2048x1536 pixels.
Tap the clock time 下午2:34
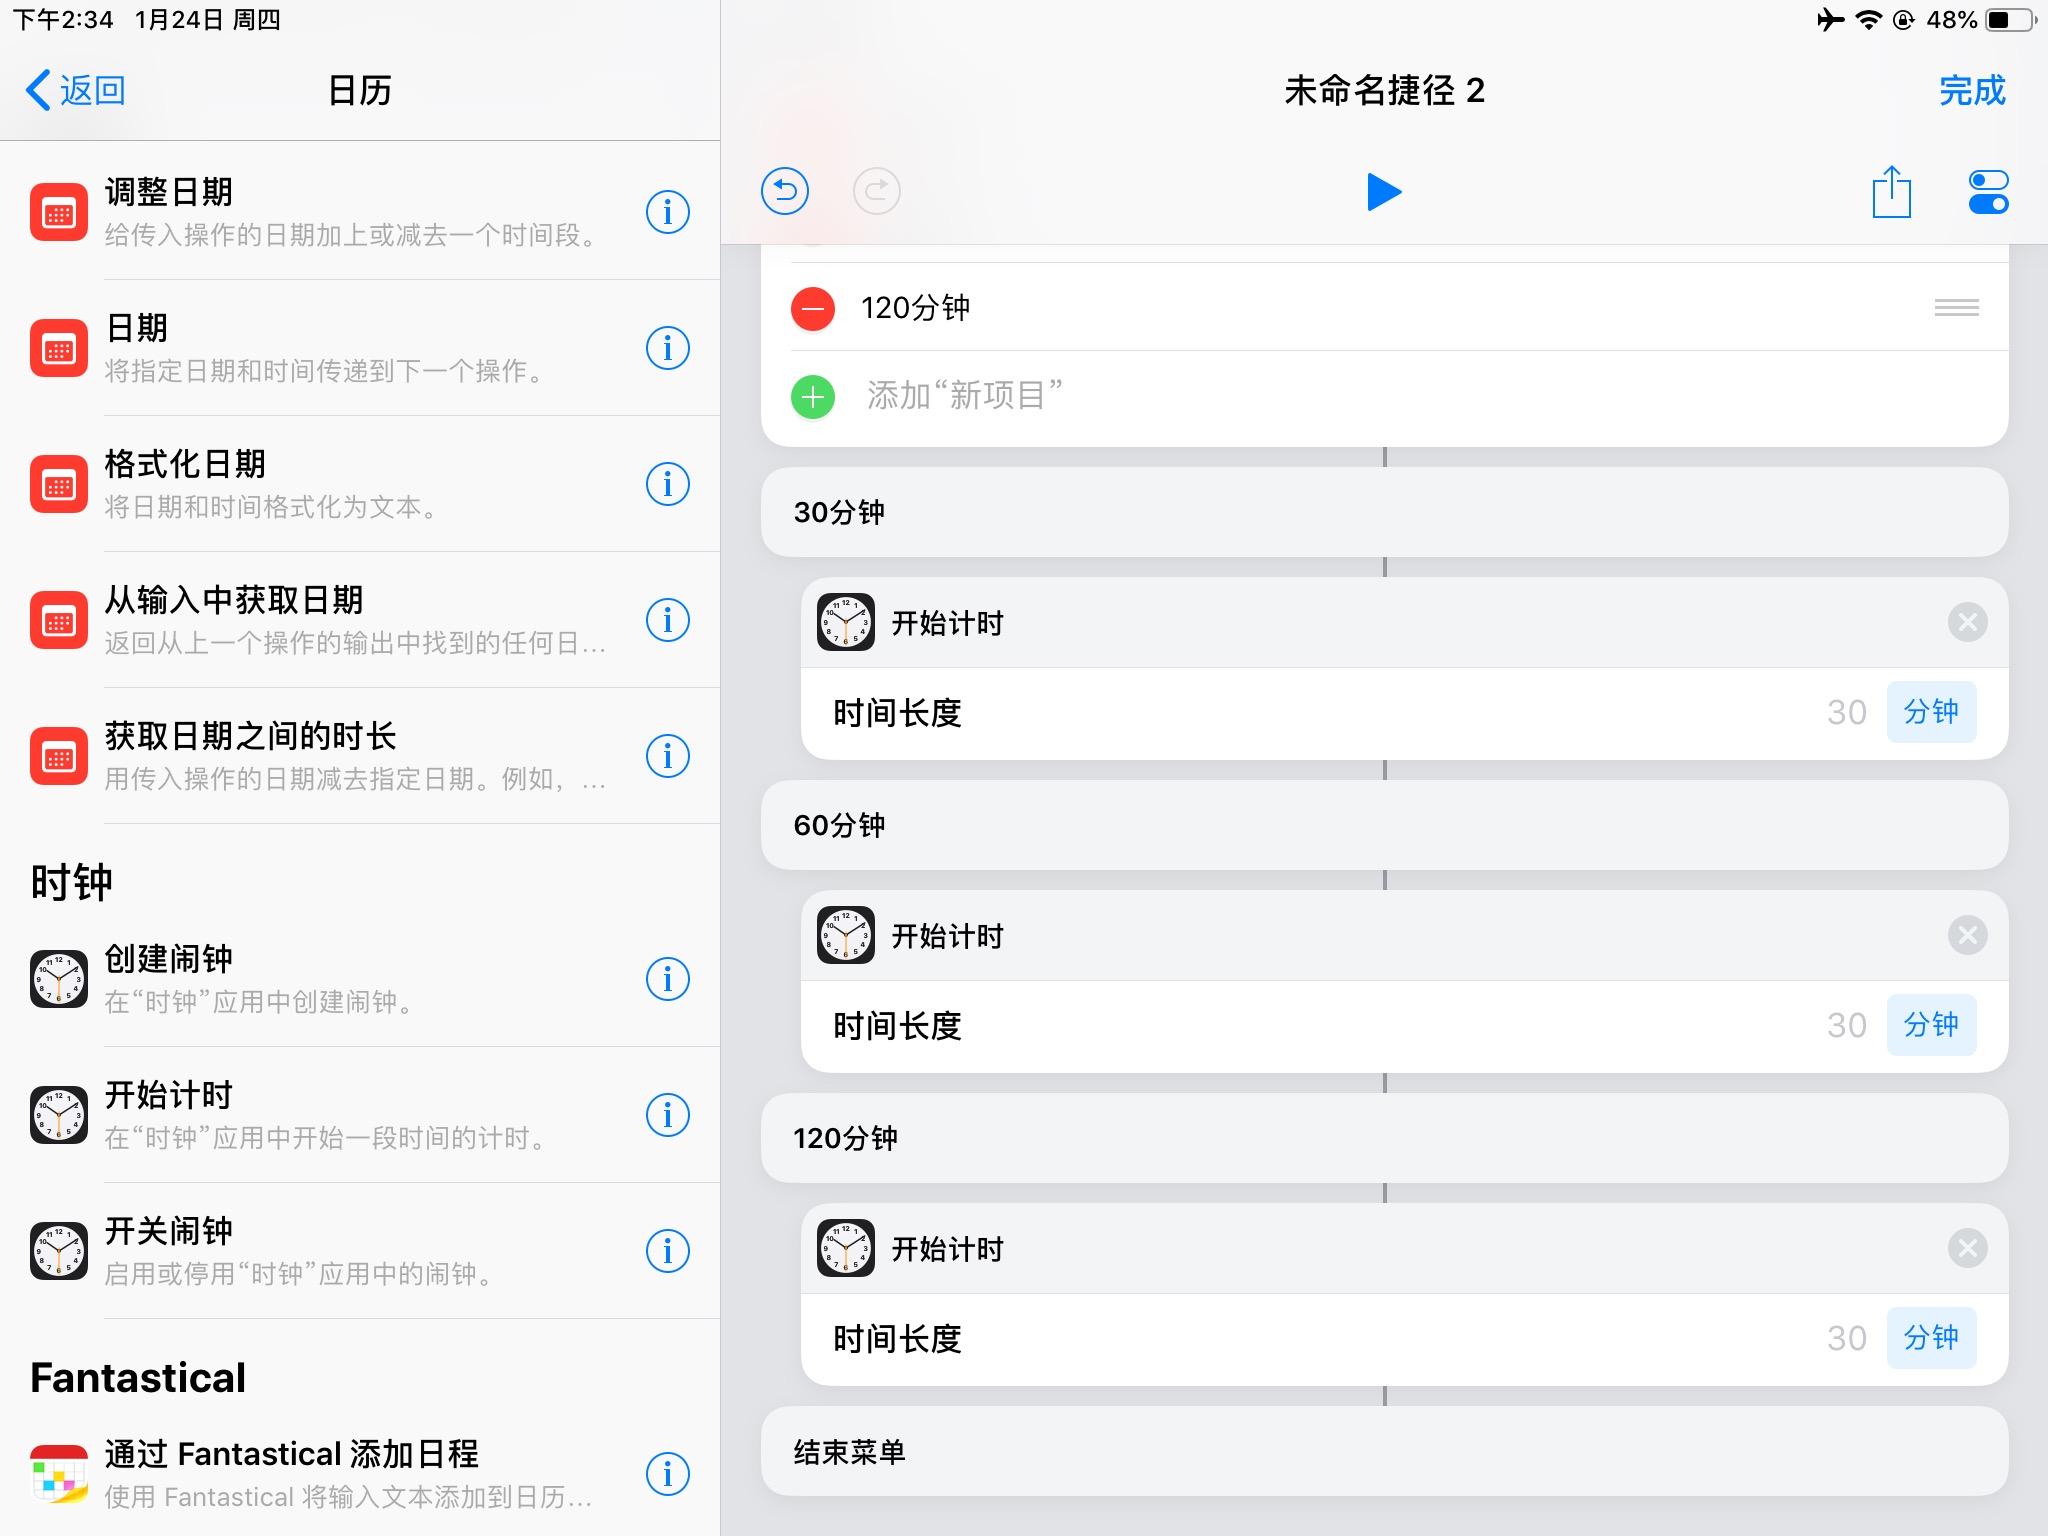pyautogui.click(x=63, y=20)
